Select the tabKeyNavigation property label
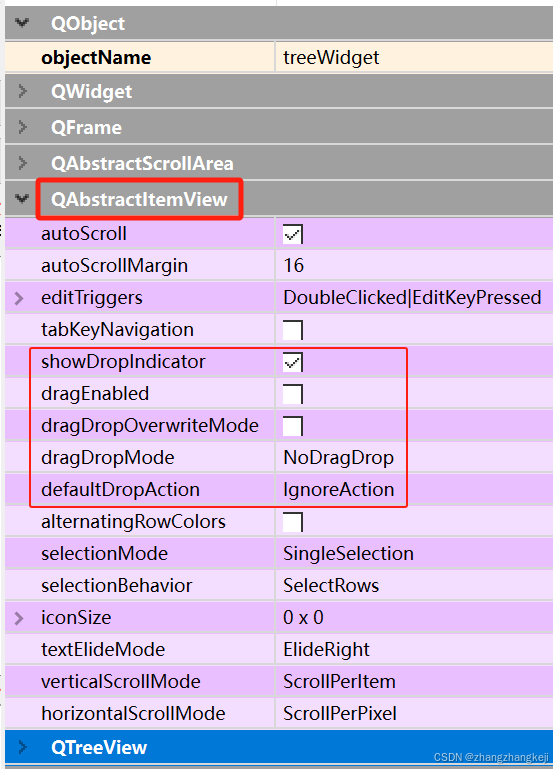This screenshot has height=769, width=553. pos(117,330)
